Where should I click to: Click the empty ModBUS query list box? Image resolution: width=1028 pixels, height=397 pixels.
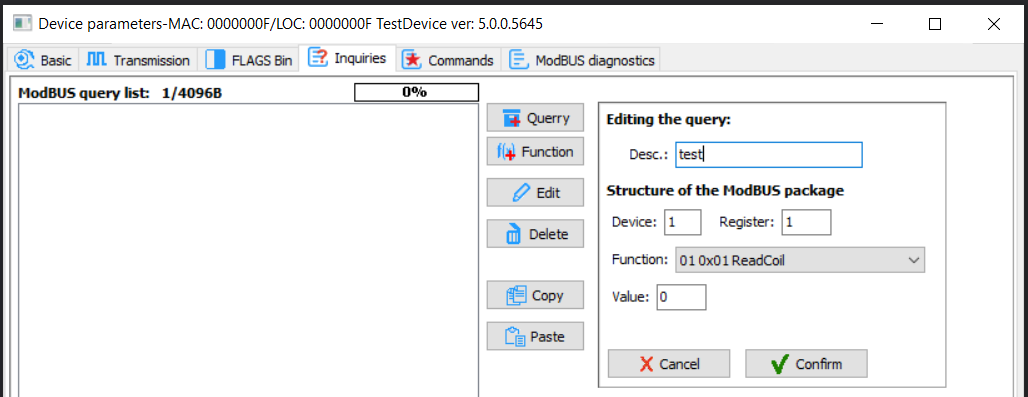click(x=248, y=250)
